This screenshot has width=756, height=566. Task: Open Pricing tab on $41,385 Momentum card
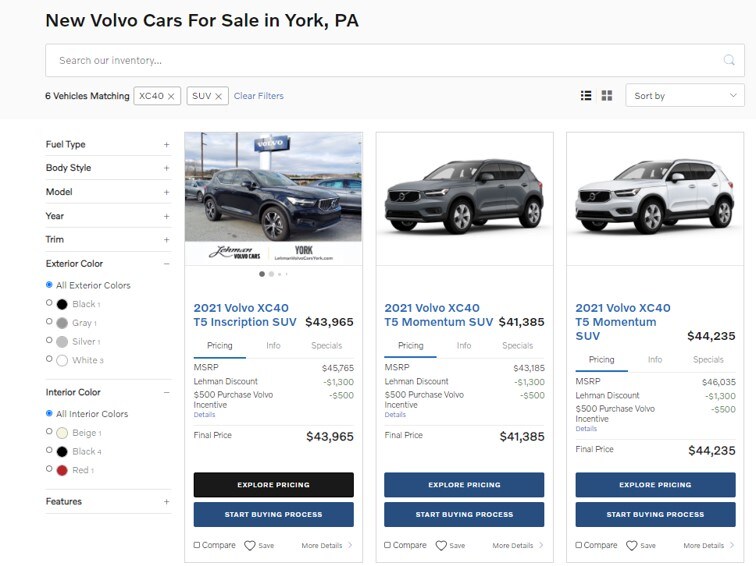pos(411,345)
